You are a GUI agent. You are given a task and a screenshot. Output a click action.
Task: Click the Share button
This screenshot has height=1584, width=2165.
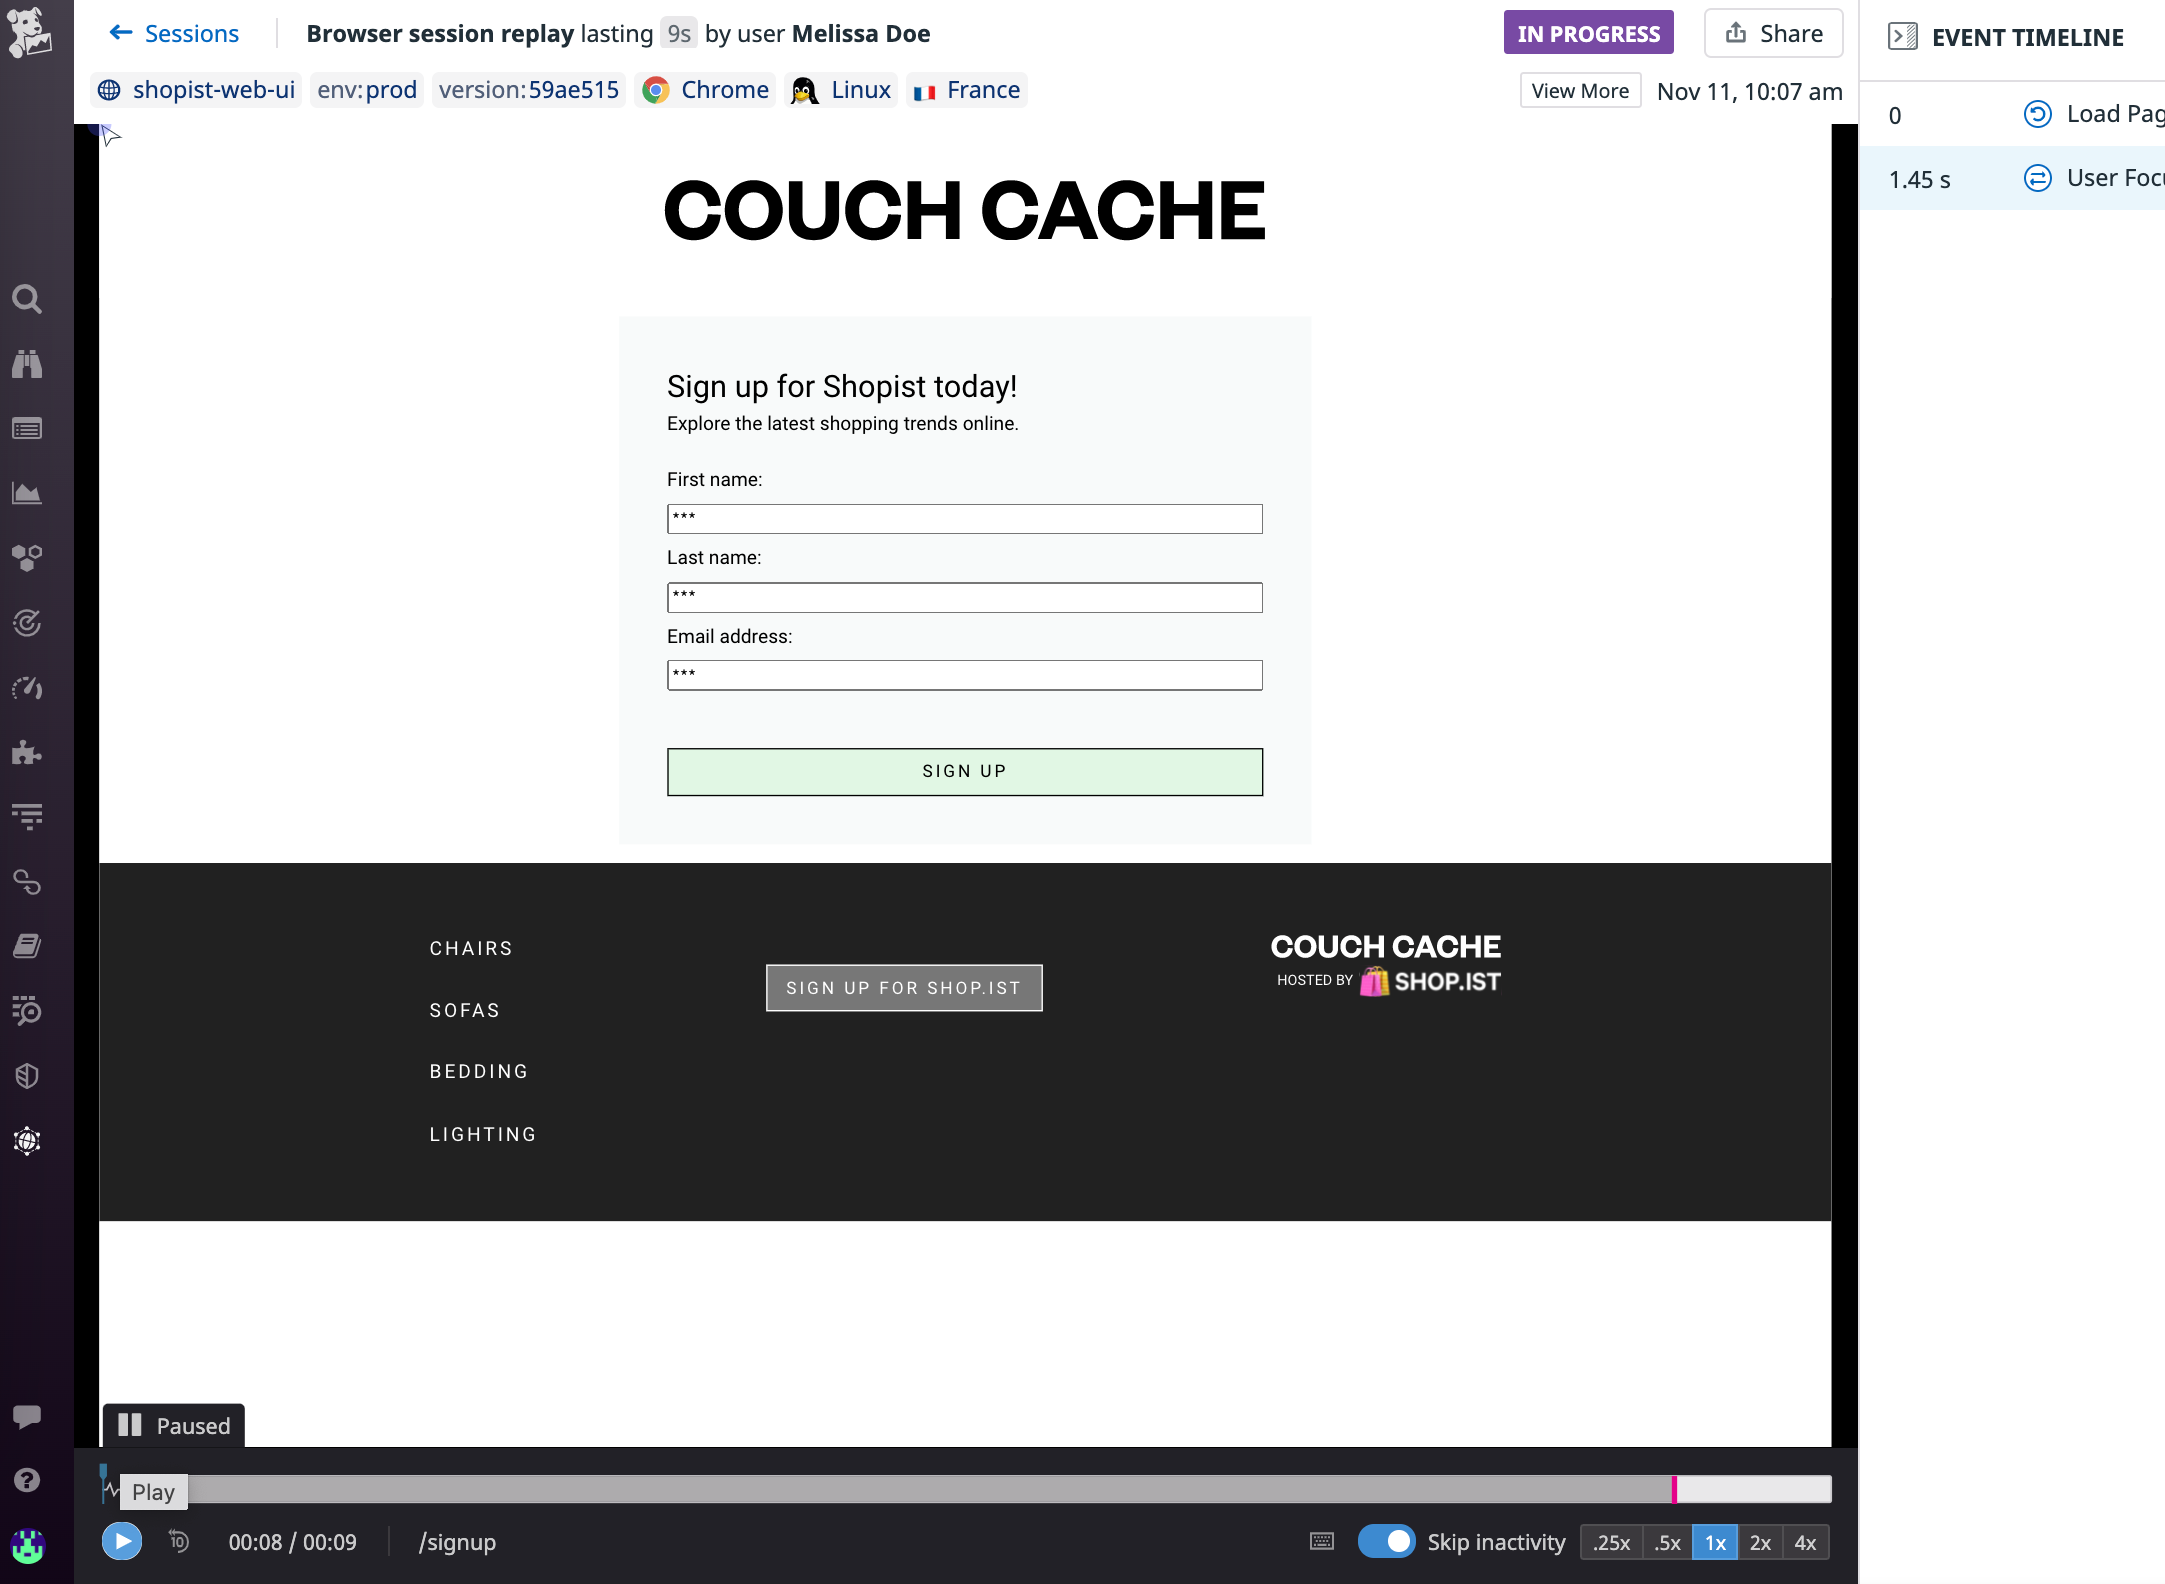point(1773,32)
